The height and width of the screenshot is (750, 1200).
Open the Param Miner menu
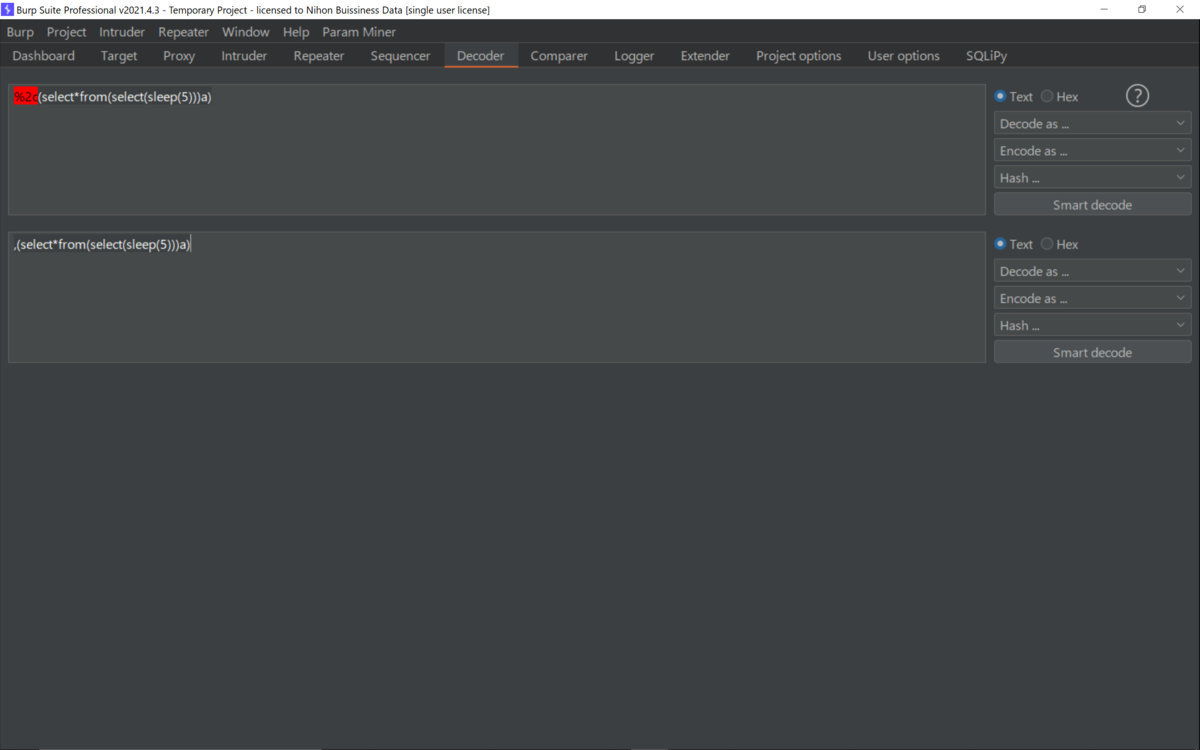359,32
